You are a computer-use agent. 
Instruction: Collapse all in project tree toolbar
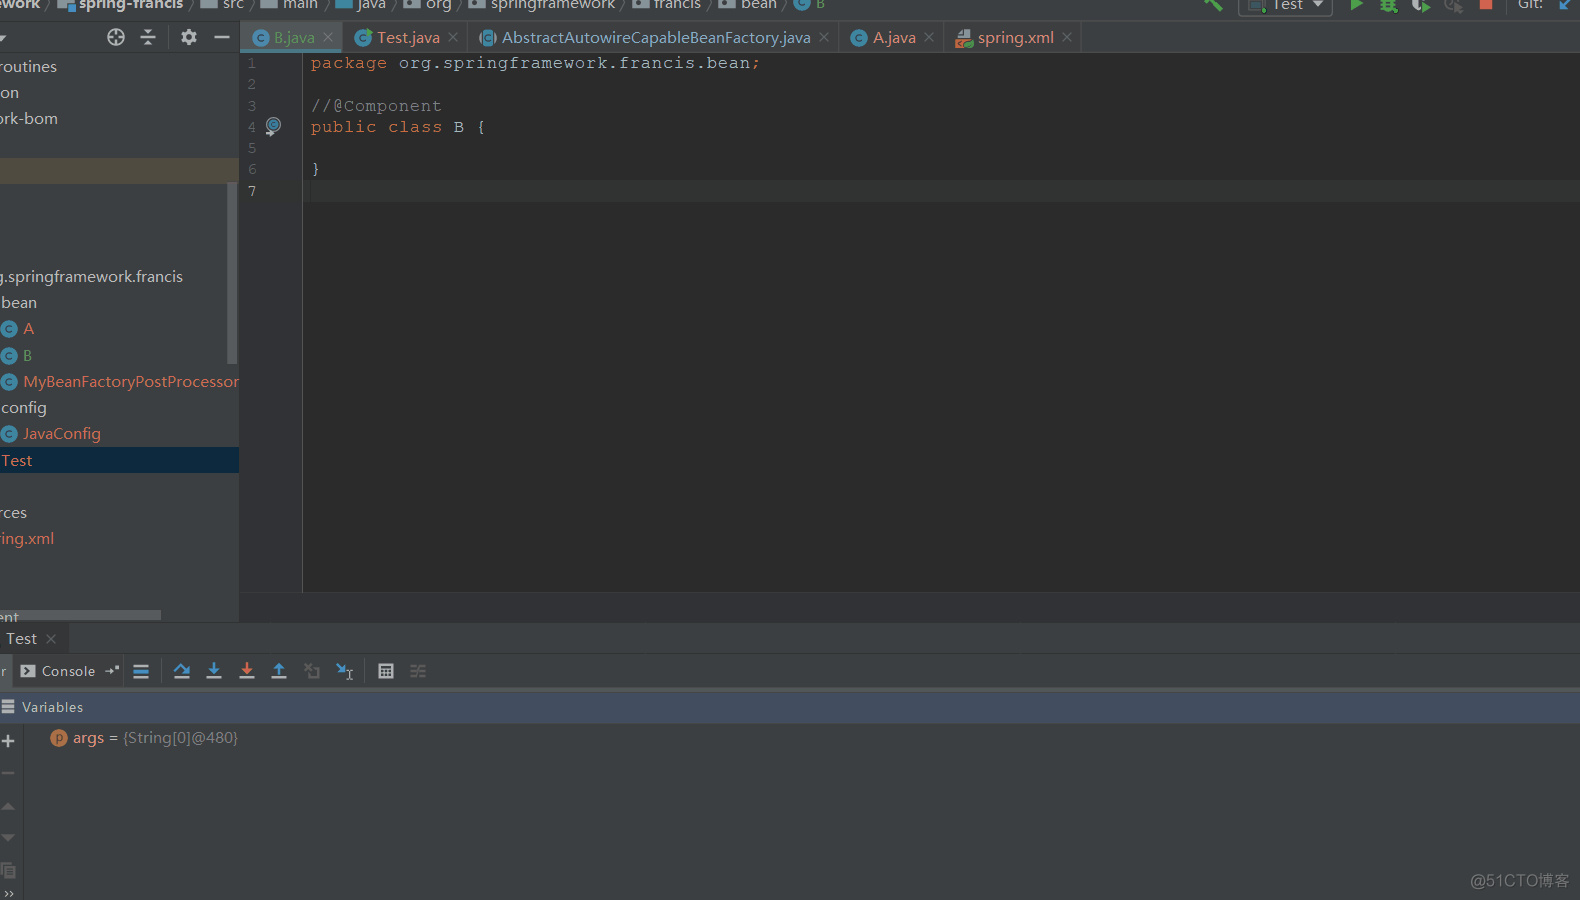148,37
